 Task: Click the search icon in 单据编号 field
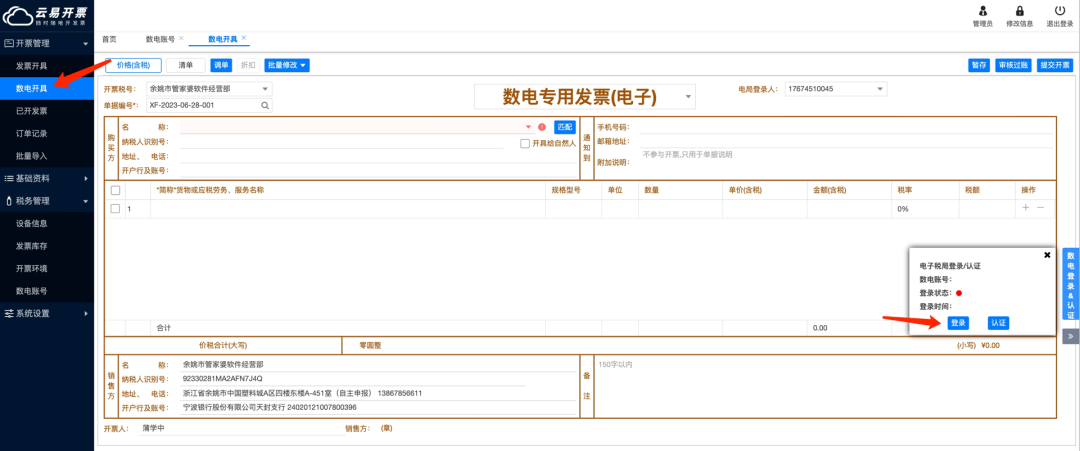pyautogui.click(x=264, y=105)
